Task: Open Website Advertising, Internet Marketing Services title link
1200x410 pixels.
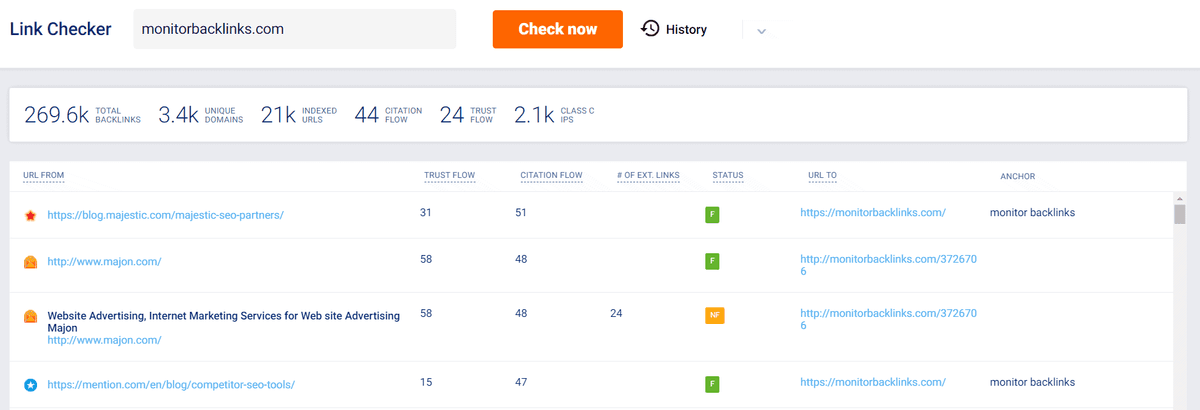Action: click(x=224, y=321)
